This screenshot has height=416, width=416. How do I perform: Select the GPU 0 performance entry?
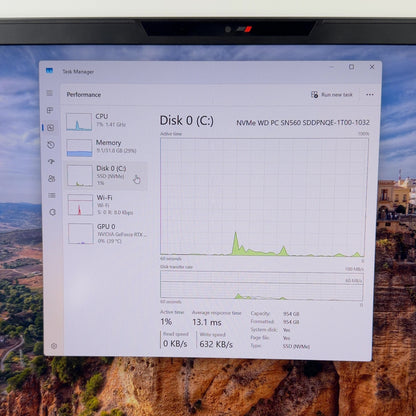point(107,233)
